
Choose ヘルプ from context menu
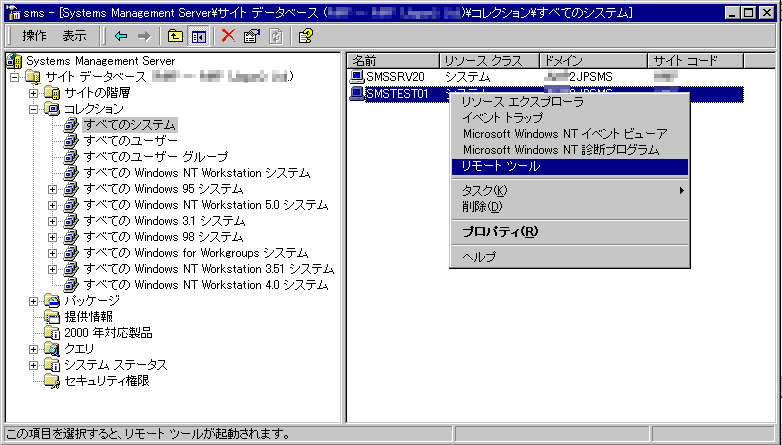click(x=570, y=257)
